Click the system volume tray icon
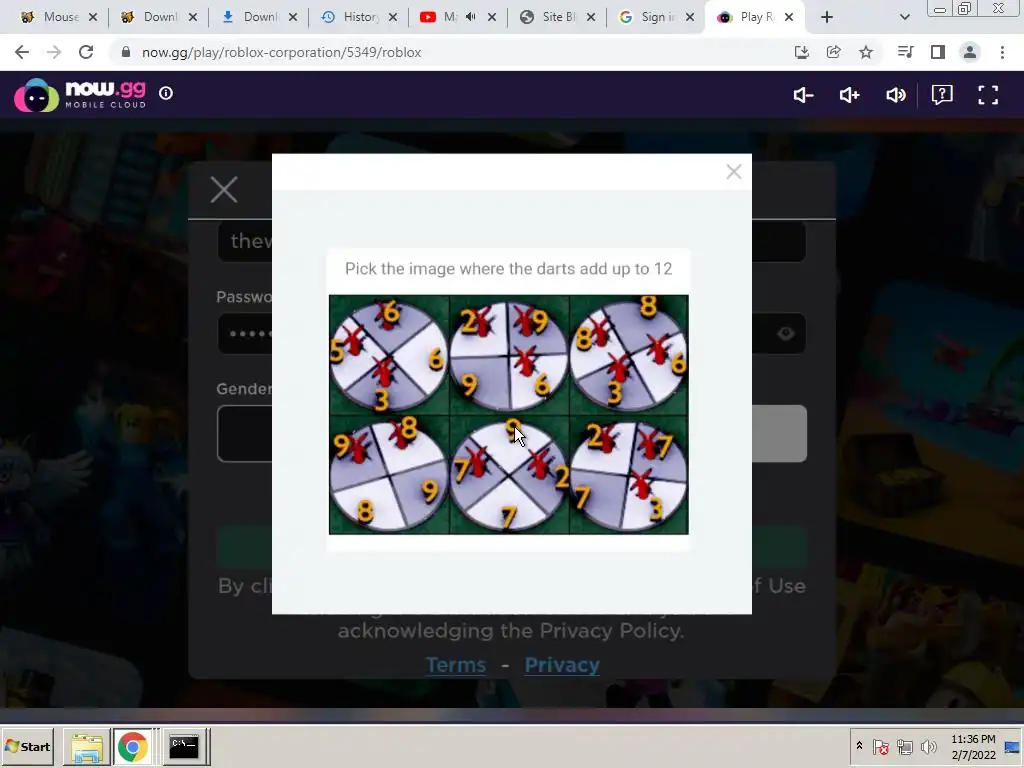The image size is (1024, 768). pos(928,746)
